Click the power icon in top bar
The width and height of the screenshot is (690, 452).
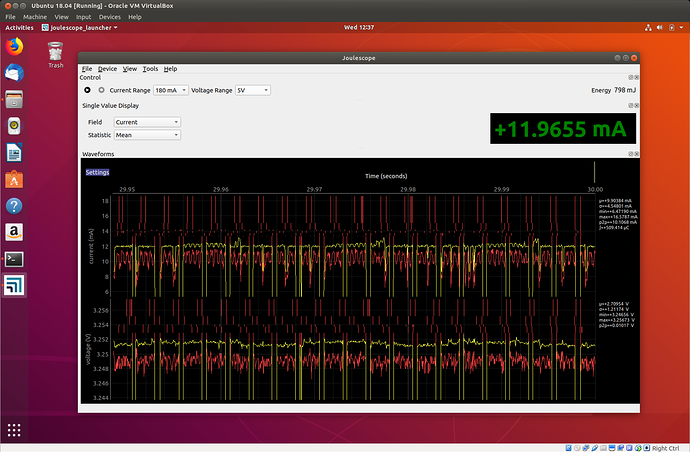(x=672, y=27)
